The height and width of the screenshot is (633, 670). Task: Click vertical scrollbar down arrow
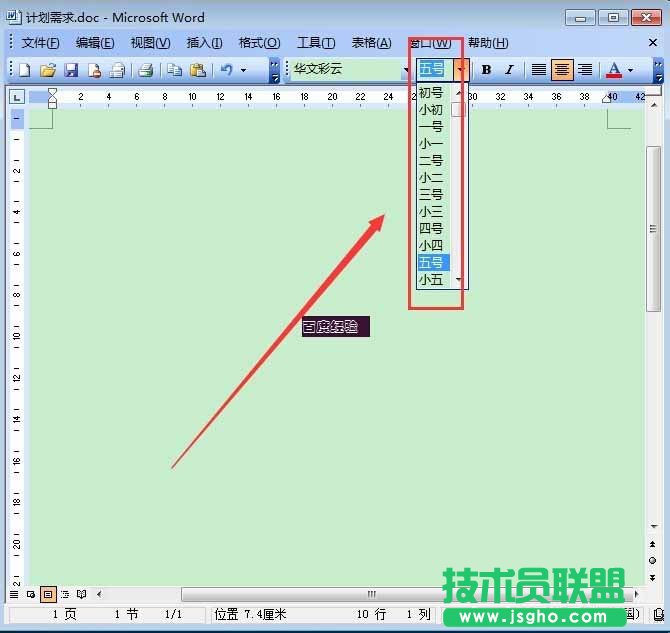coord(653,526)
